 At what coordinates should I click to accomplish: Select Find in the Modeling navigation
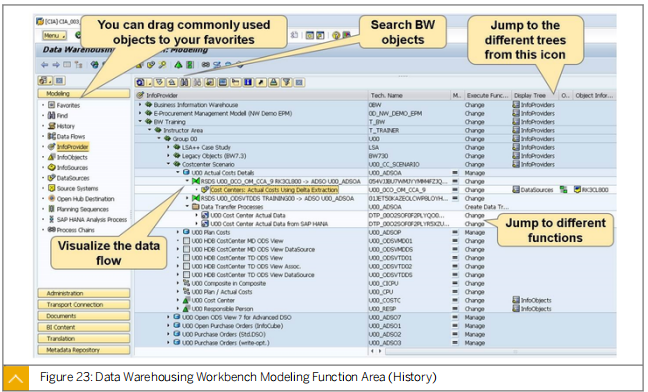click(62, 116)
